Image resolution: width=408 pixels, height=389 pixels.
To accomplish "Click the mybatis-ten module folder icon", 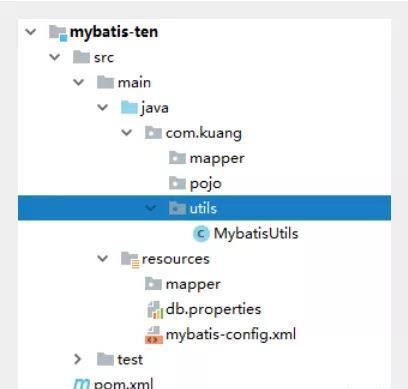I will click(58, 33).
